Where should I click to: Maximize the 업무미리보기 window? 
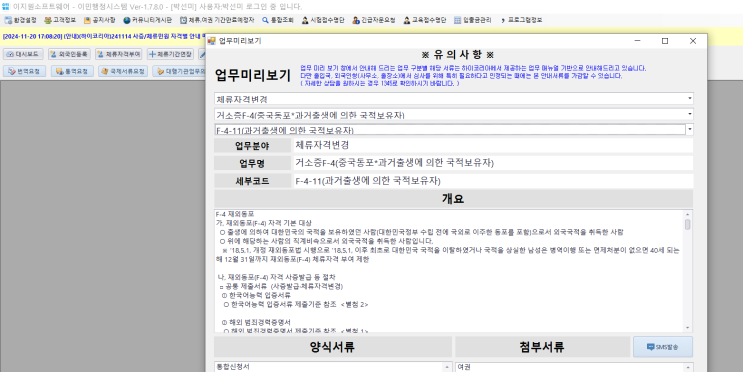click(x=665, y=41)
